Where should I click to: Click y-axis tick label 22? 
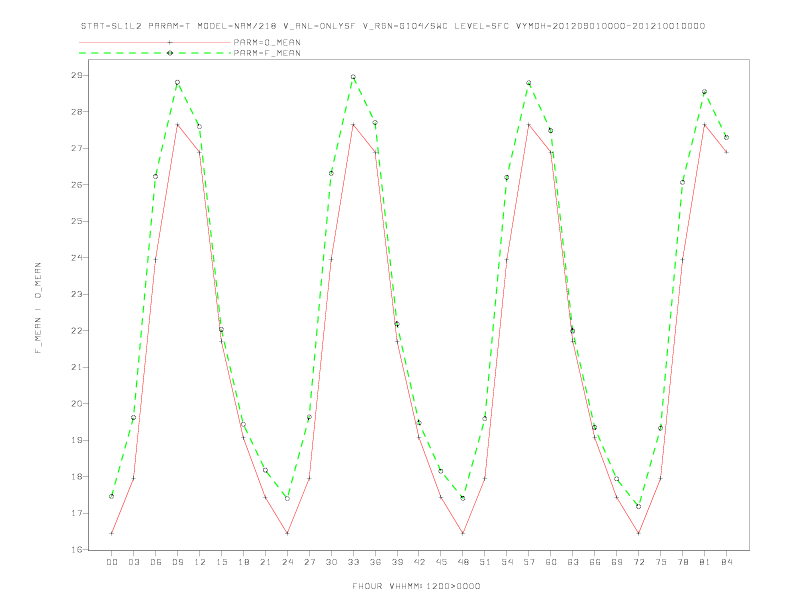click(x=76, y=331)
